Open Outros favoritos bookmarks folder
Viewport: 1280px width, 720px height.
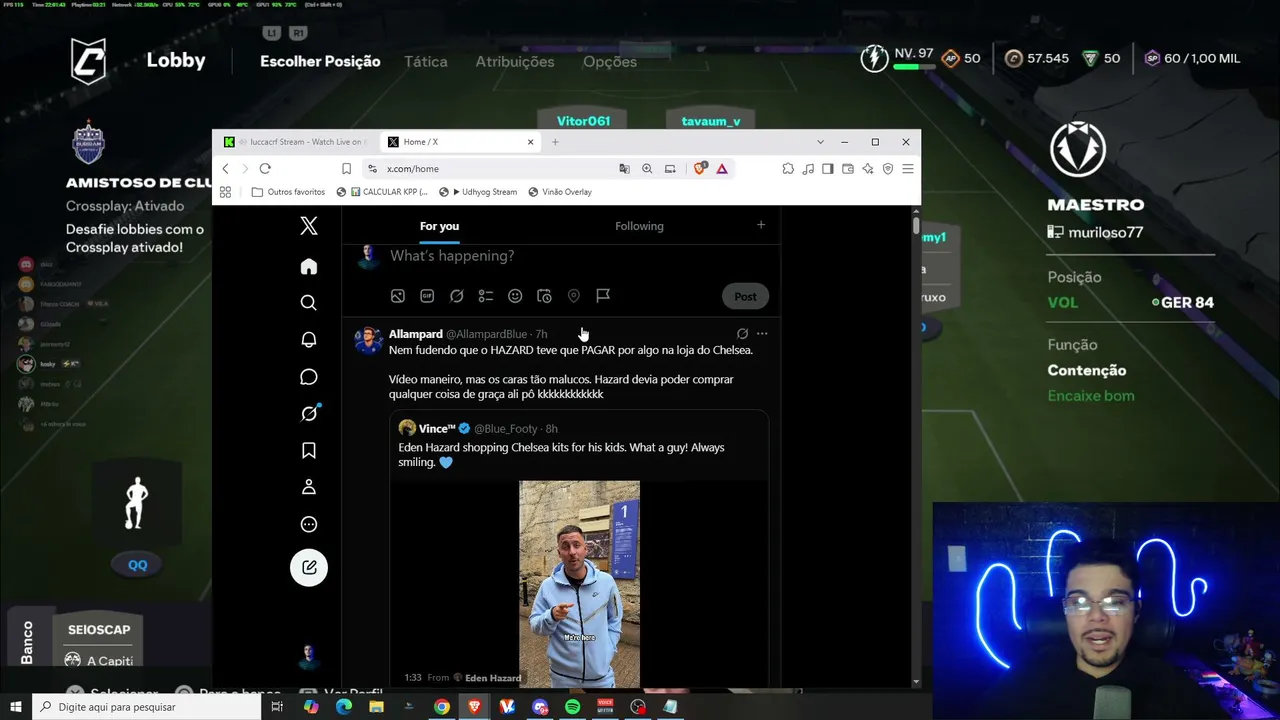tap(288, 192)
